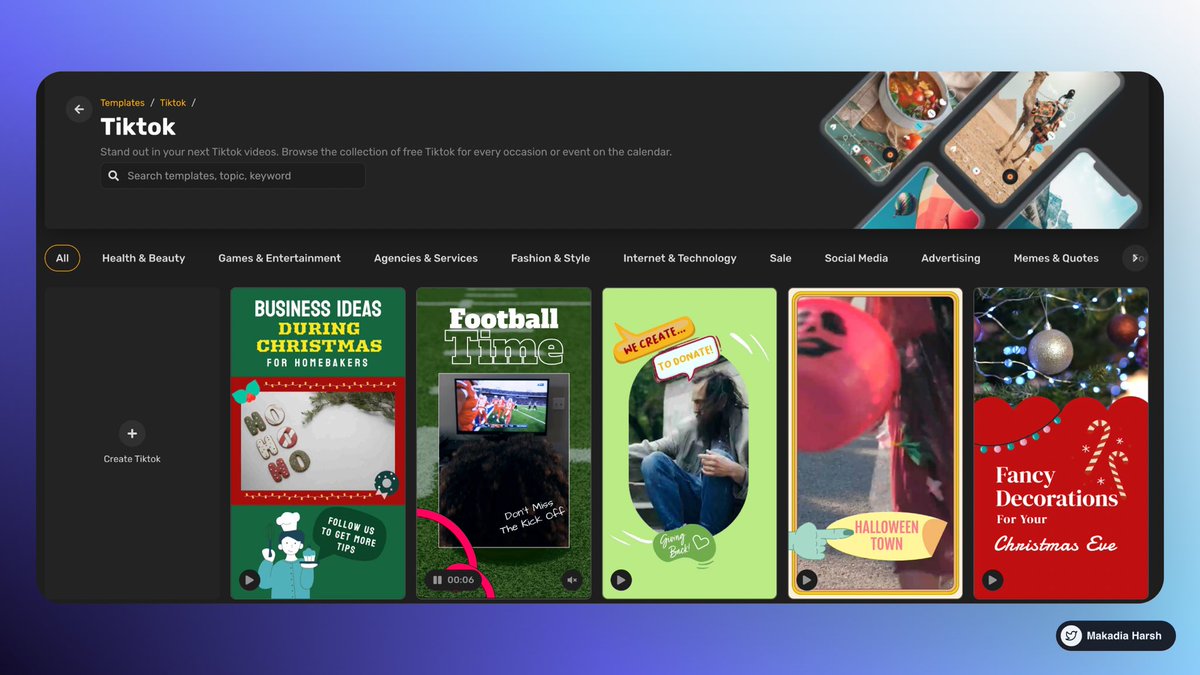Viewport: 1200px width, 675px height.
Task: Click the 00:06 timer on Football Time
Action: pos(461,580)
